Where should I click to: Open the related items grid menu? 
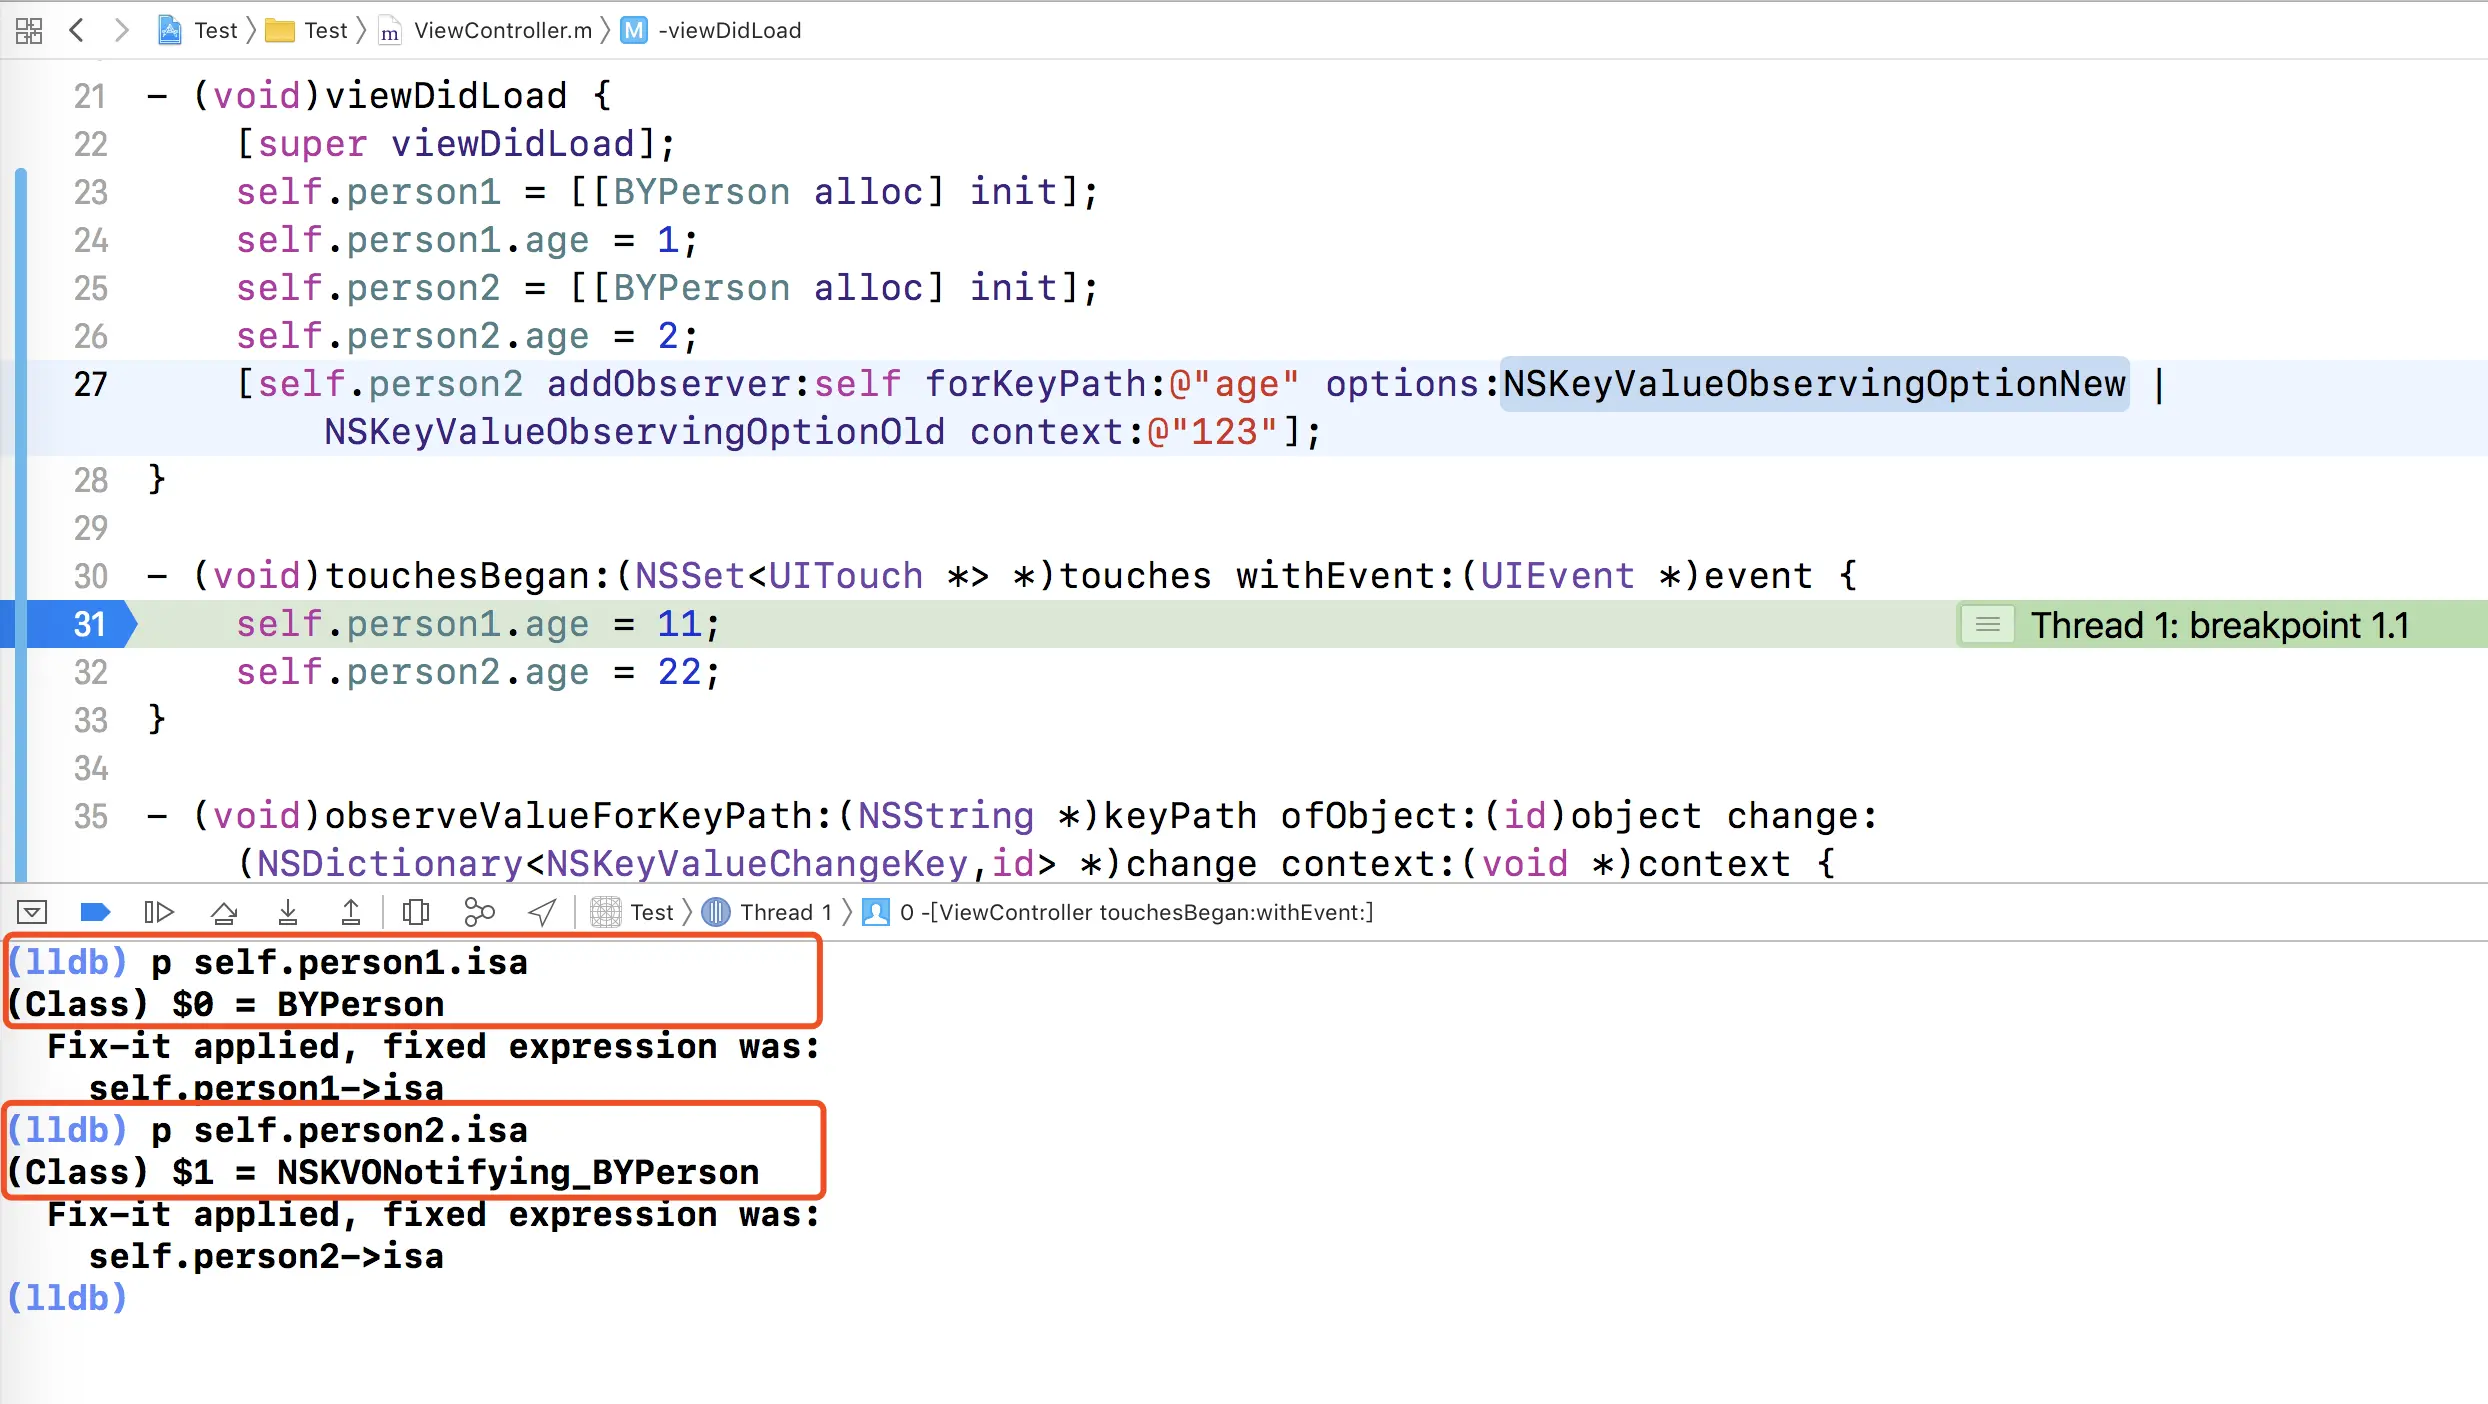29,30
